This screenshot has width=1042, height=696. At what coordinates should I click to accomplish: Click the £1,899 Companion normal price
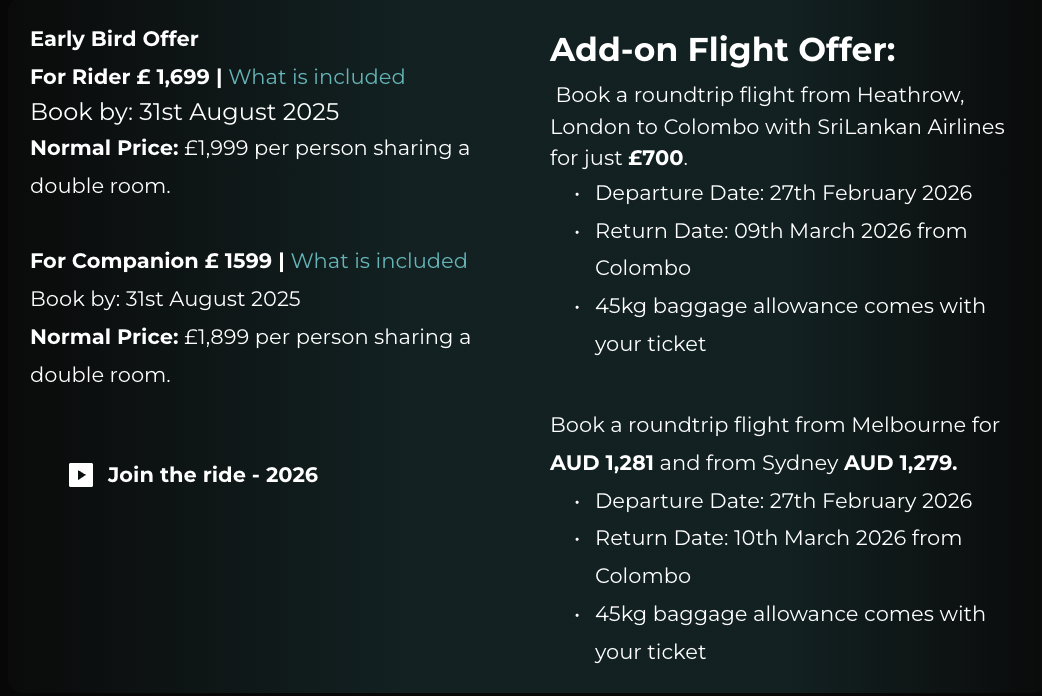pos(216,337)
